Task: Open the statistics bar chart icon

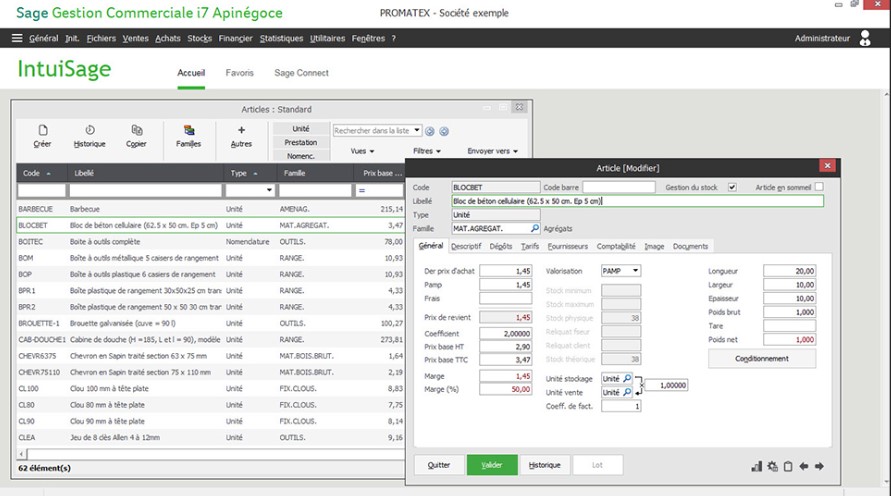Action: coord(756,466)
